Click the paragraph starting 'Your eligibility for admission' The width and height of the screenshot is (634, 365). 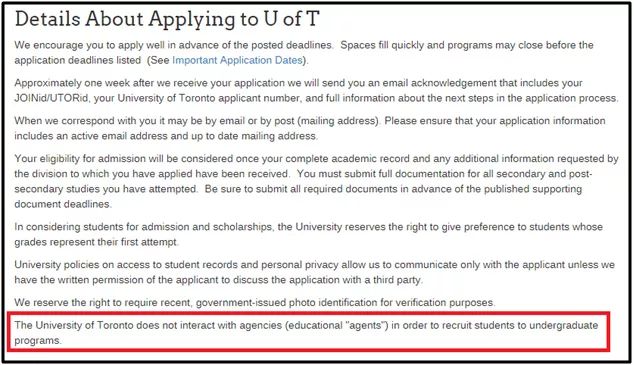pos(316,181)
